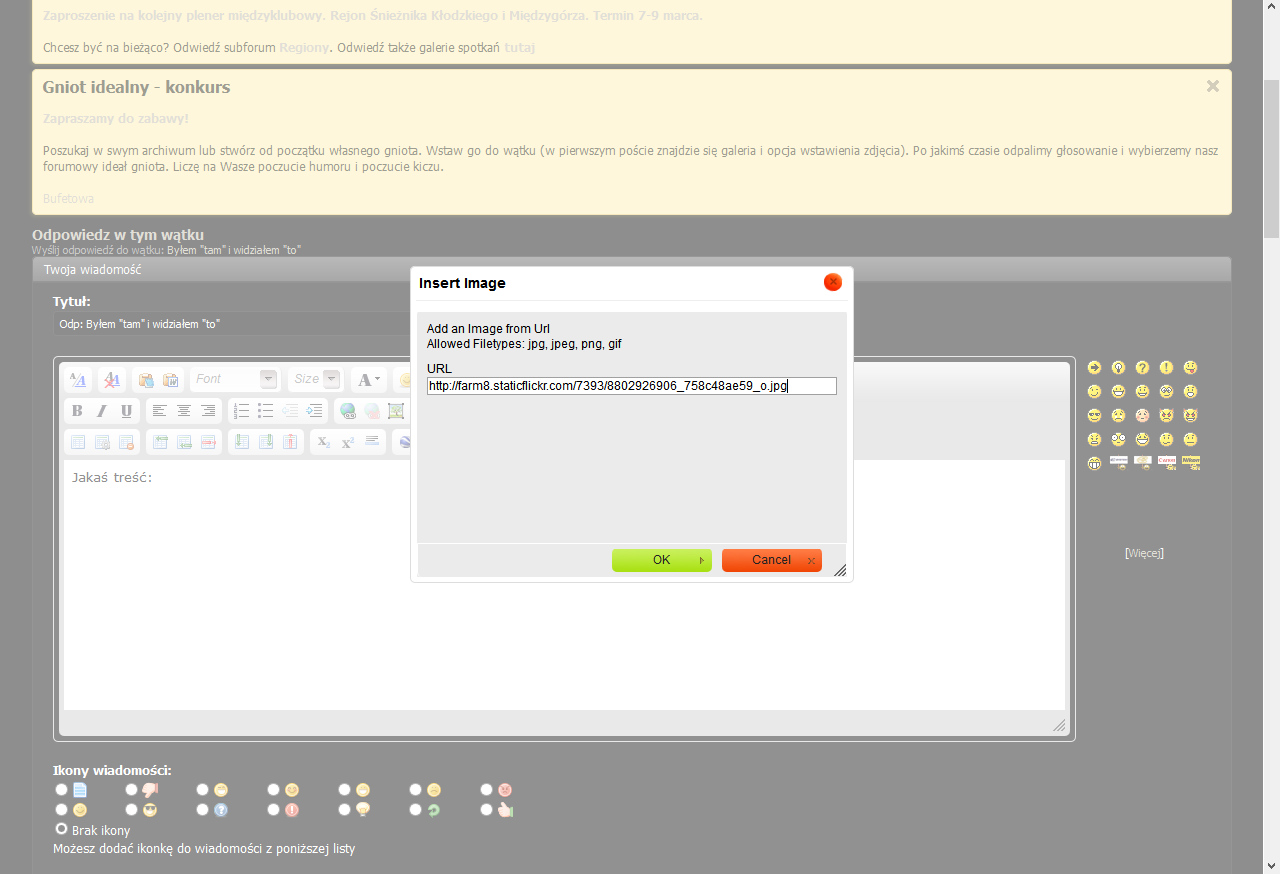
Task: Select the thumbs-down message icon radio
Action: (x=132, y=790)
